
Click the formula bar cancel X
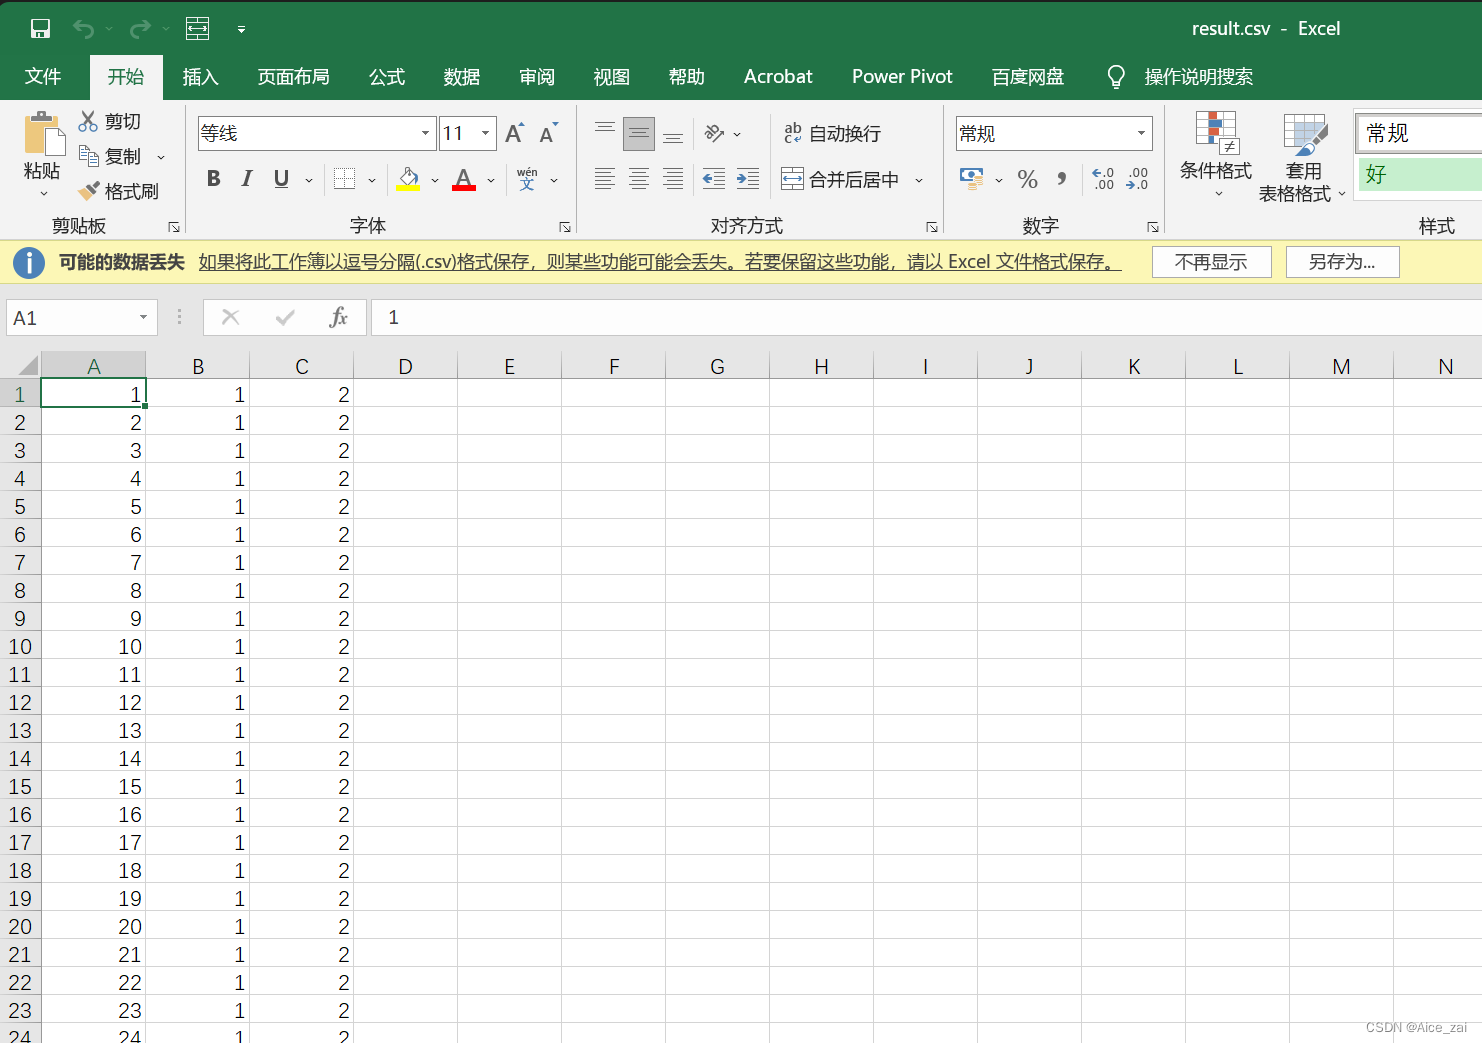pyautogui.click(x=230, y=317)
